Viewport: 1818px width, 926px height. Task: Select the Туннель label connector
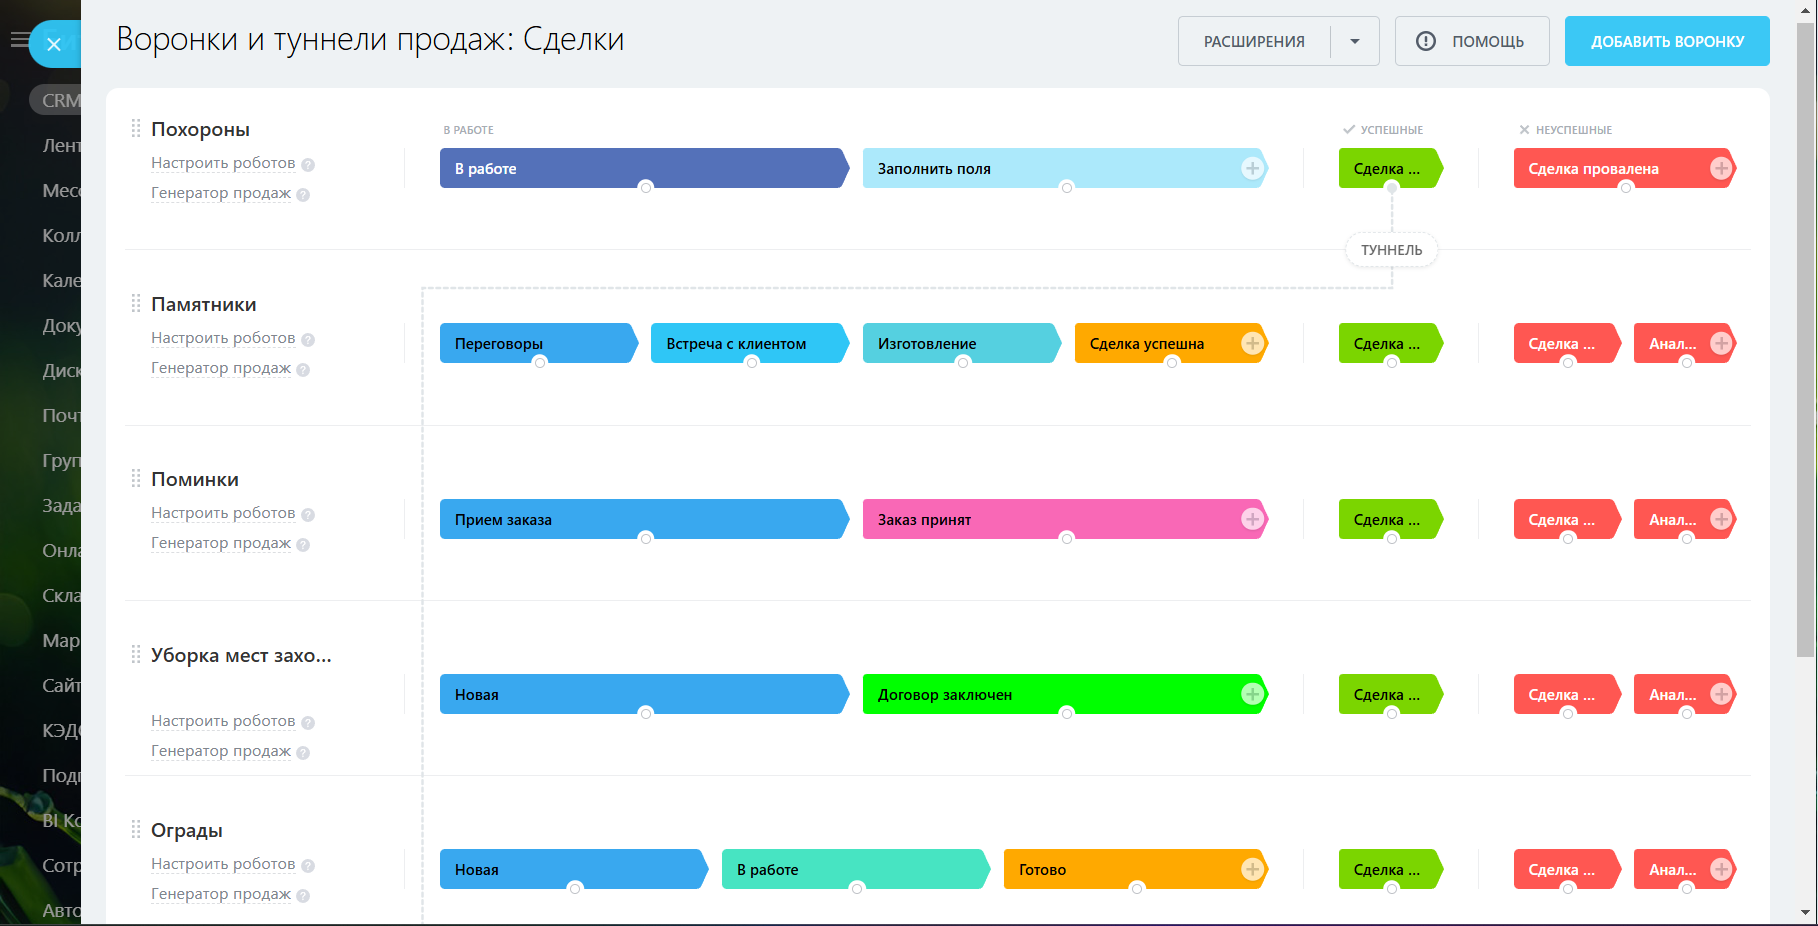pyautogui.click(x=1391, y=250)
